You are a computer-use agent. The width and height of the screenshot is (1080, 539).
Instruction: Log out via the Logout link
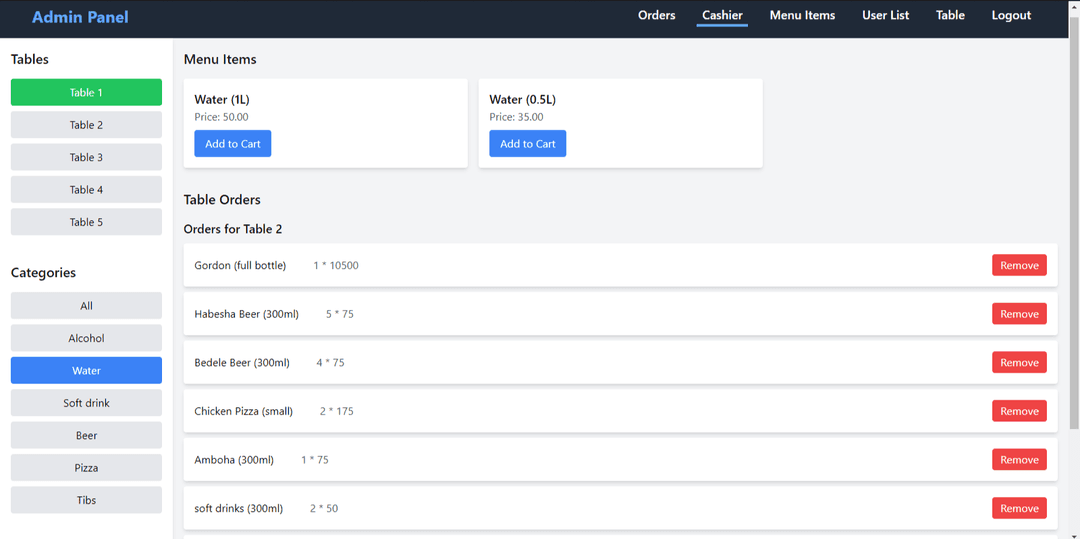point(1011,15)
